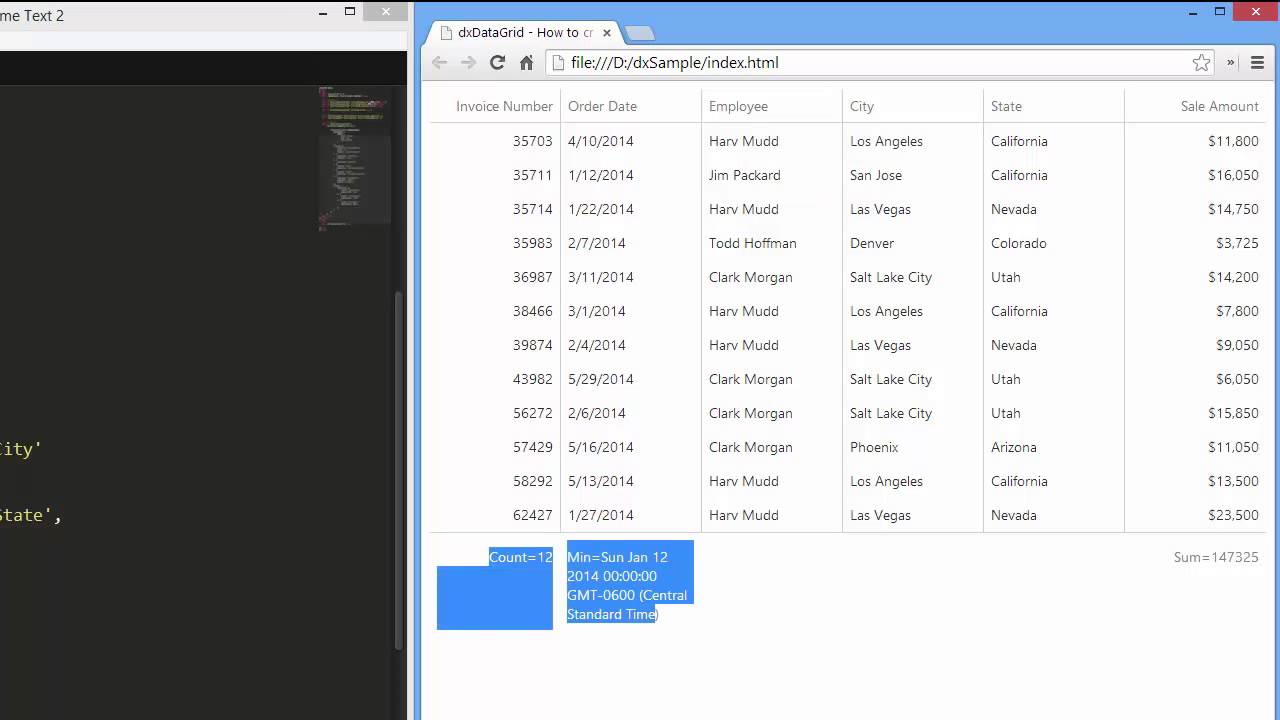The width and height of the screenshot is (1280, 720).
Task: Click invoice number 56272
Action: [532, 413]
